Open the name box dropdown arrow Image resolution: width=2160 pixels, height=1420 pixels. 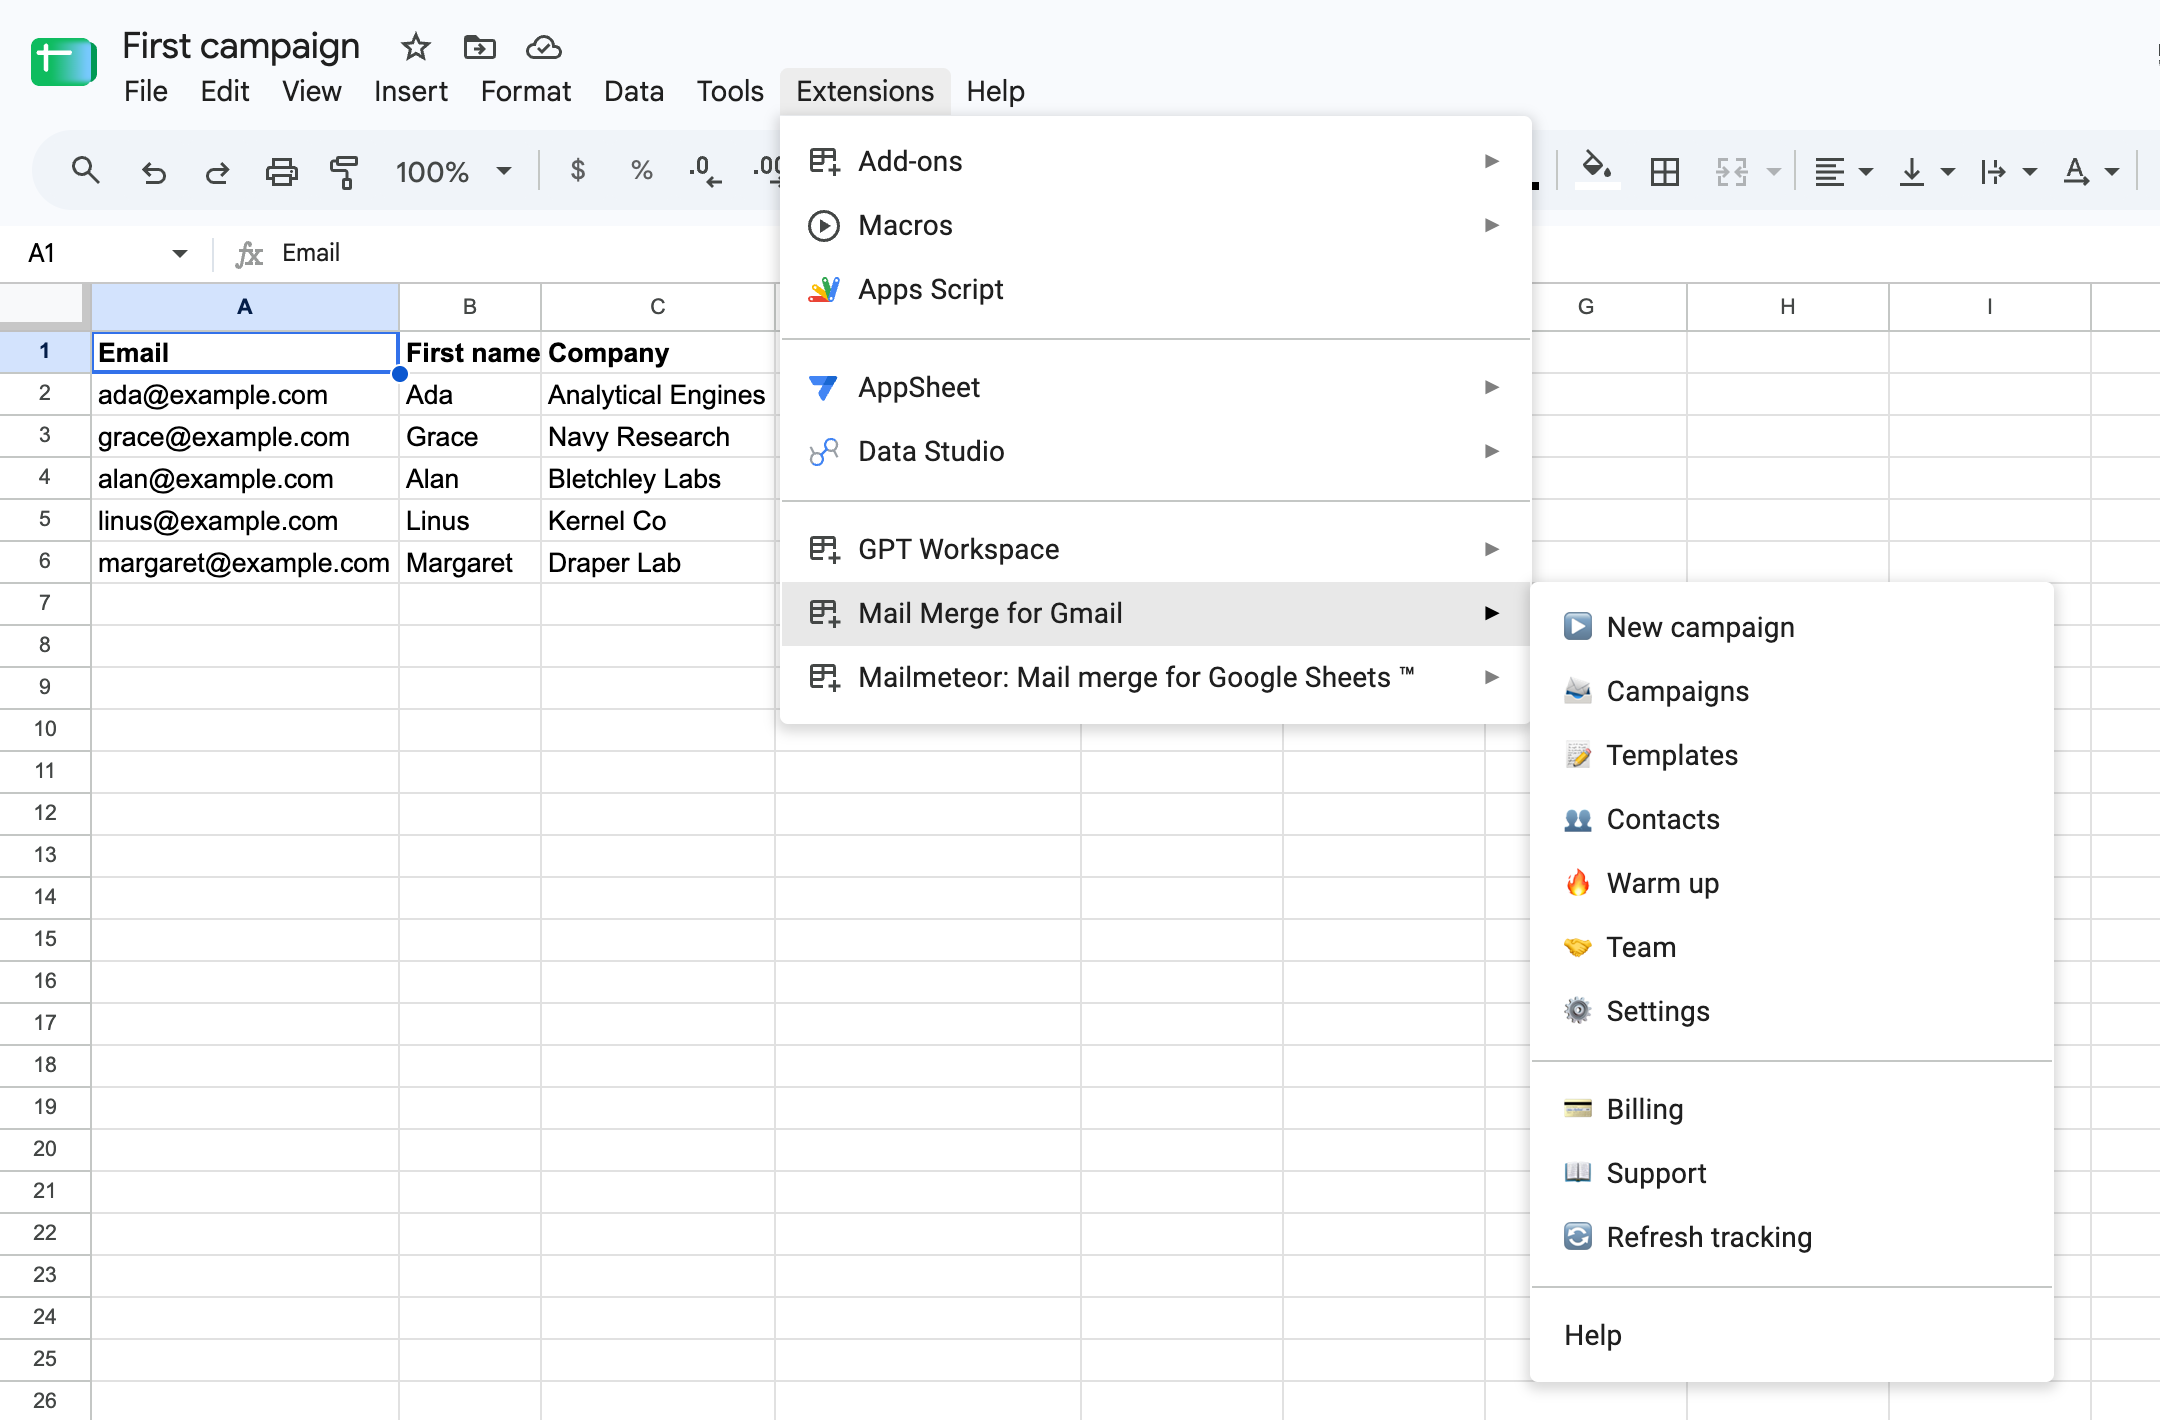click(180, 253)
